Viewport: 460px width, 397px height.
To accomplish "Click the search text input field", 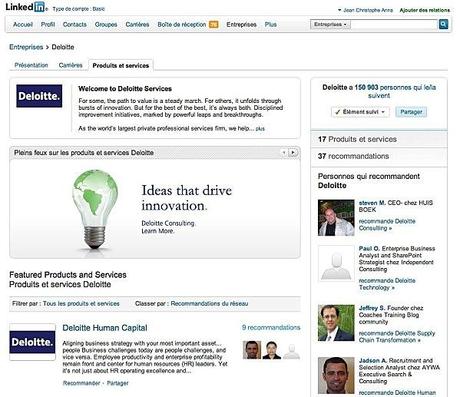I will click(394, 24).
